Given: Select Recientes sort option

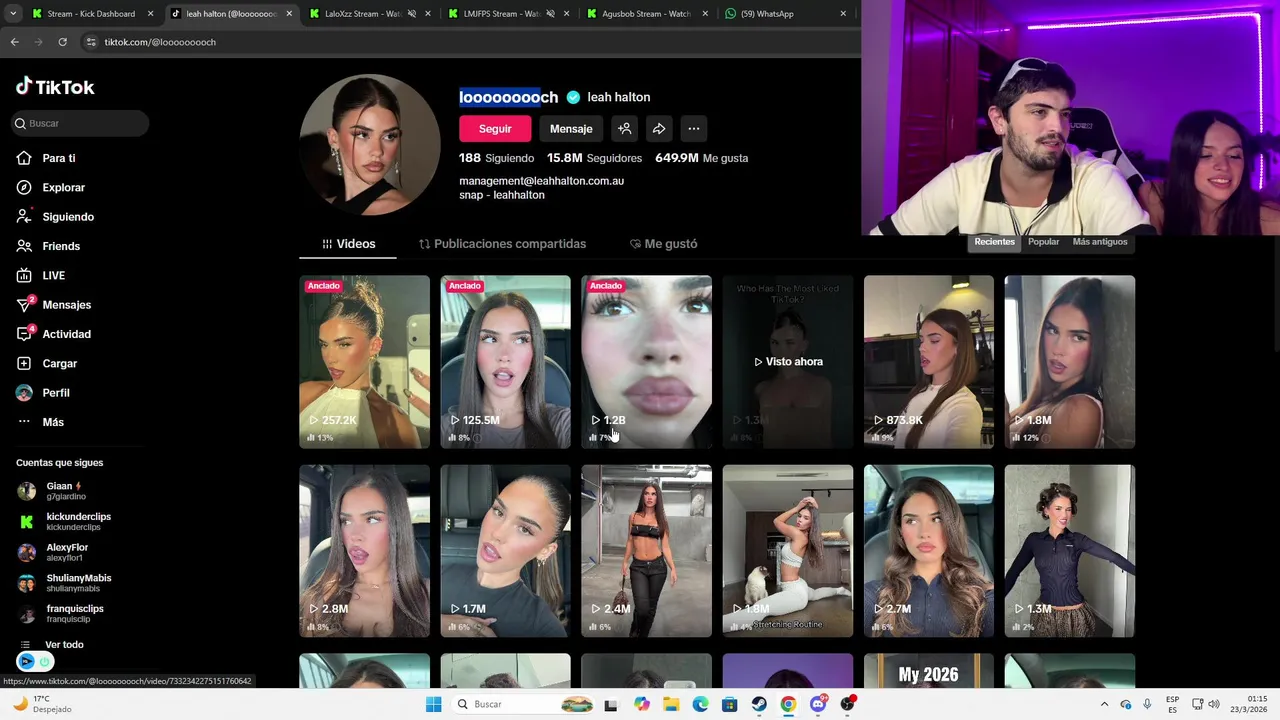Looking at the screenshot, I should tap(995, 242).
